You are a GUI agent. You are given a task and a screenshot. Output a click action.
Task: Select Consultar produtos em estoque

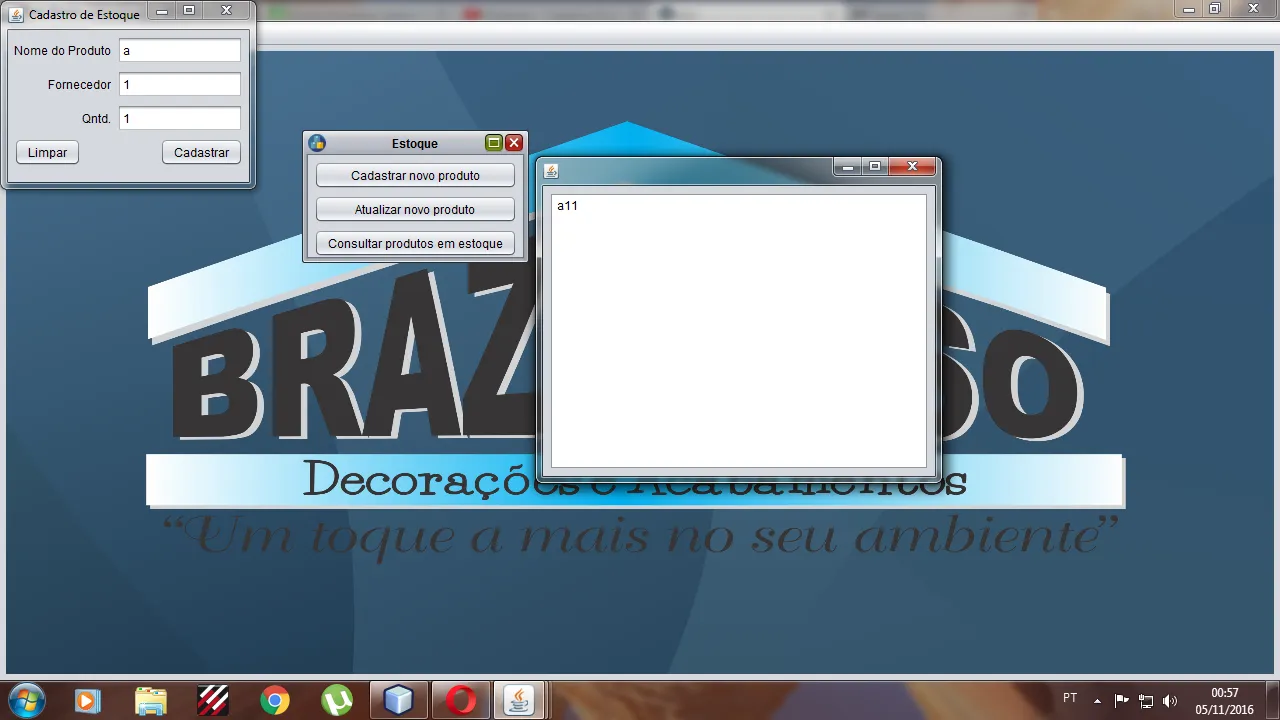coord(415,244)
